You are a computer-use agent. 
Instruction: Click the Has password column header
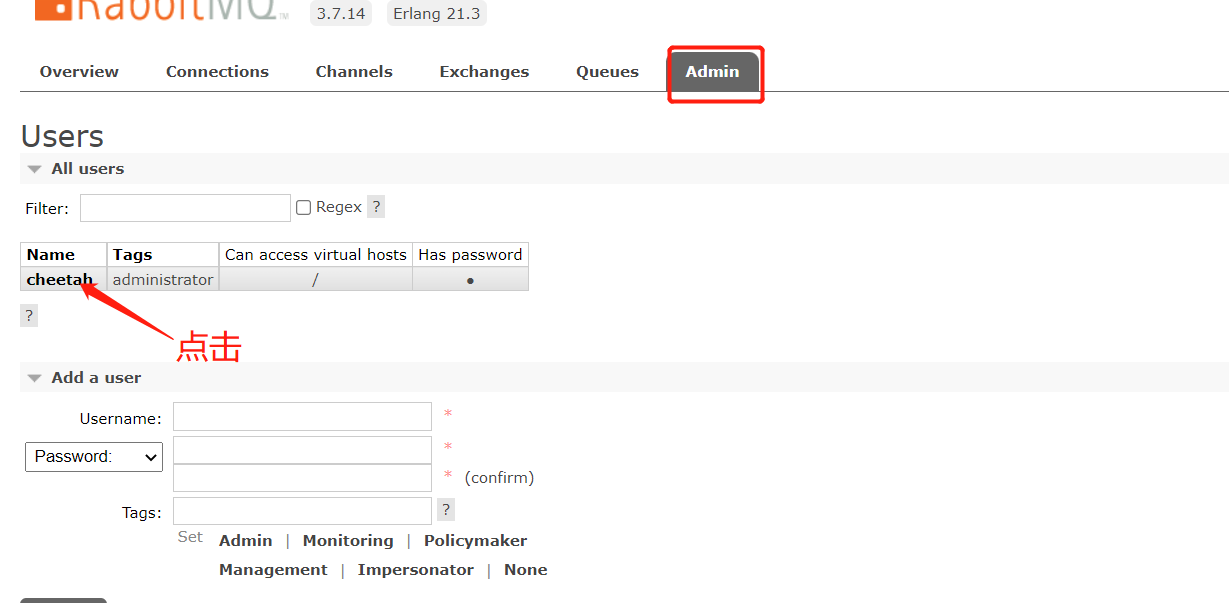(x=470, y=255)
